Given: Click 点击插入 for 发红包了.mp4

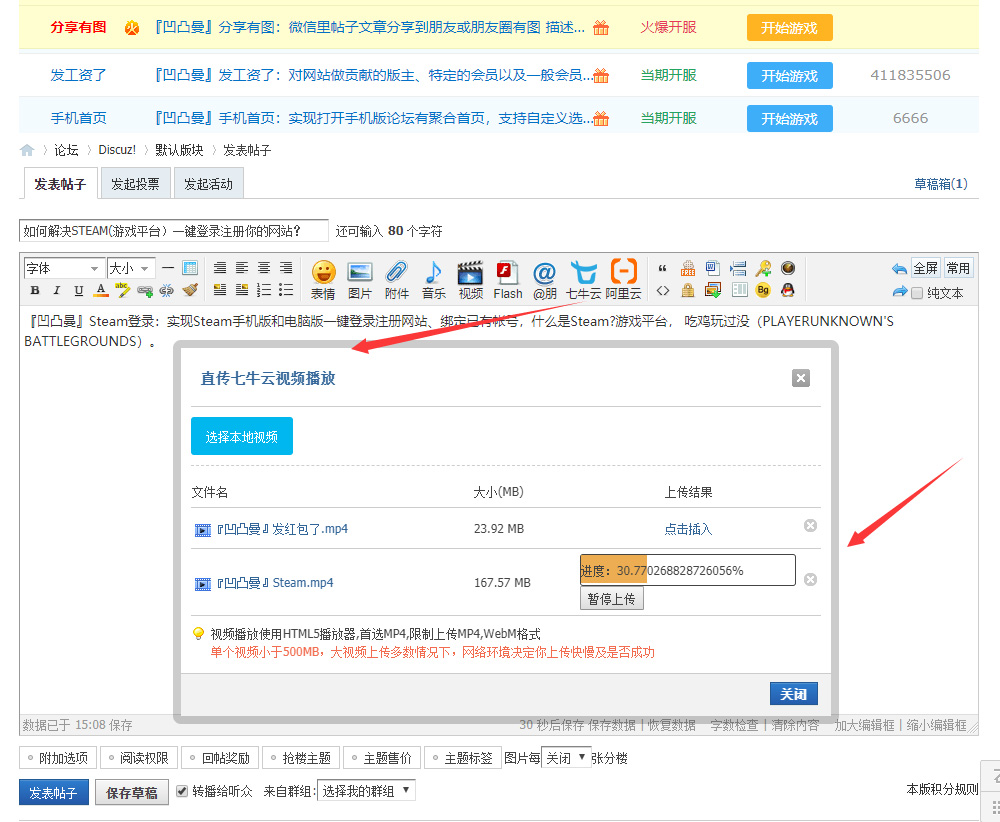Looking at the screenshot, I should (688, 529).
